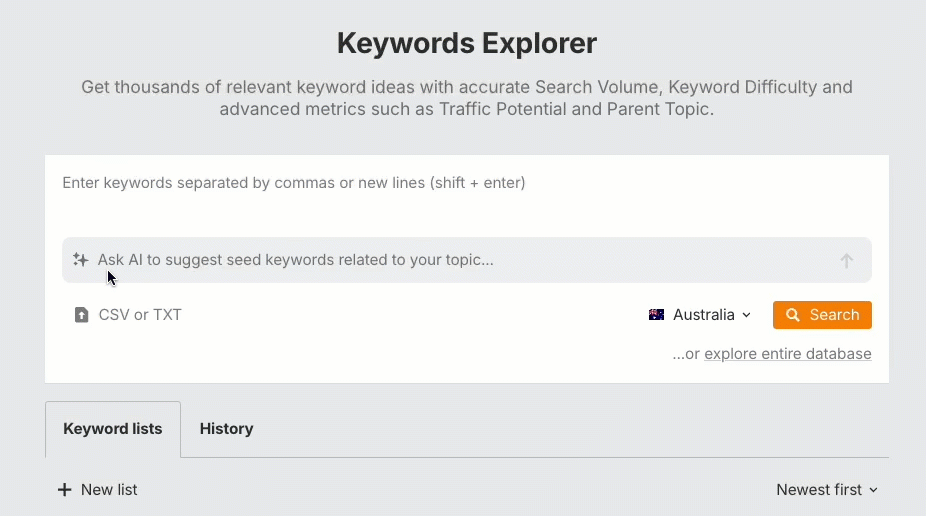Click the magnifier icon in the Search button
The width and height of the screenshot is (926, 516).
793,315
